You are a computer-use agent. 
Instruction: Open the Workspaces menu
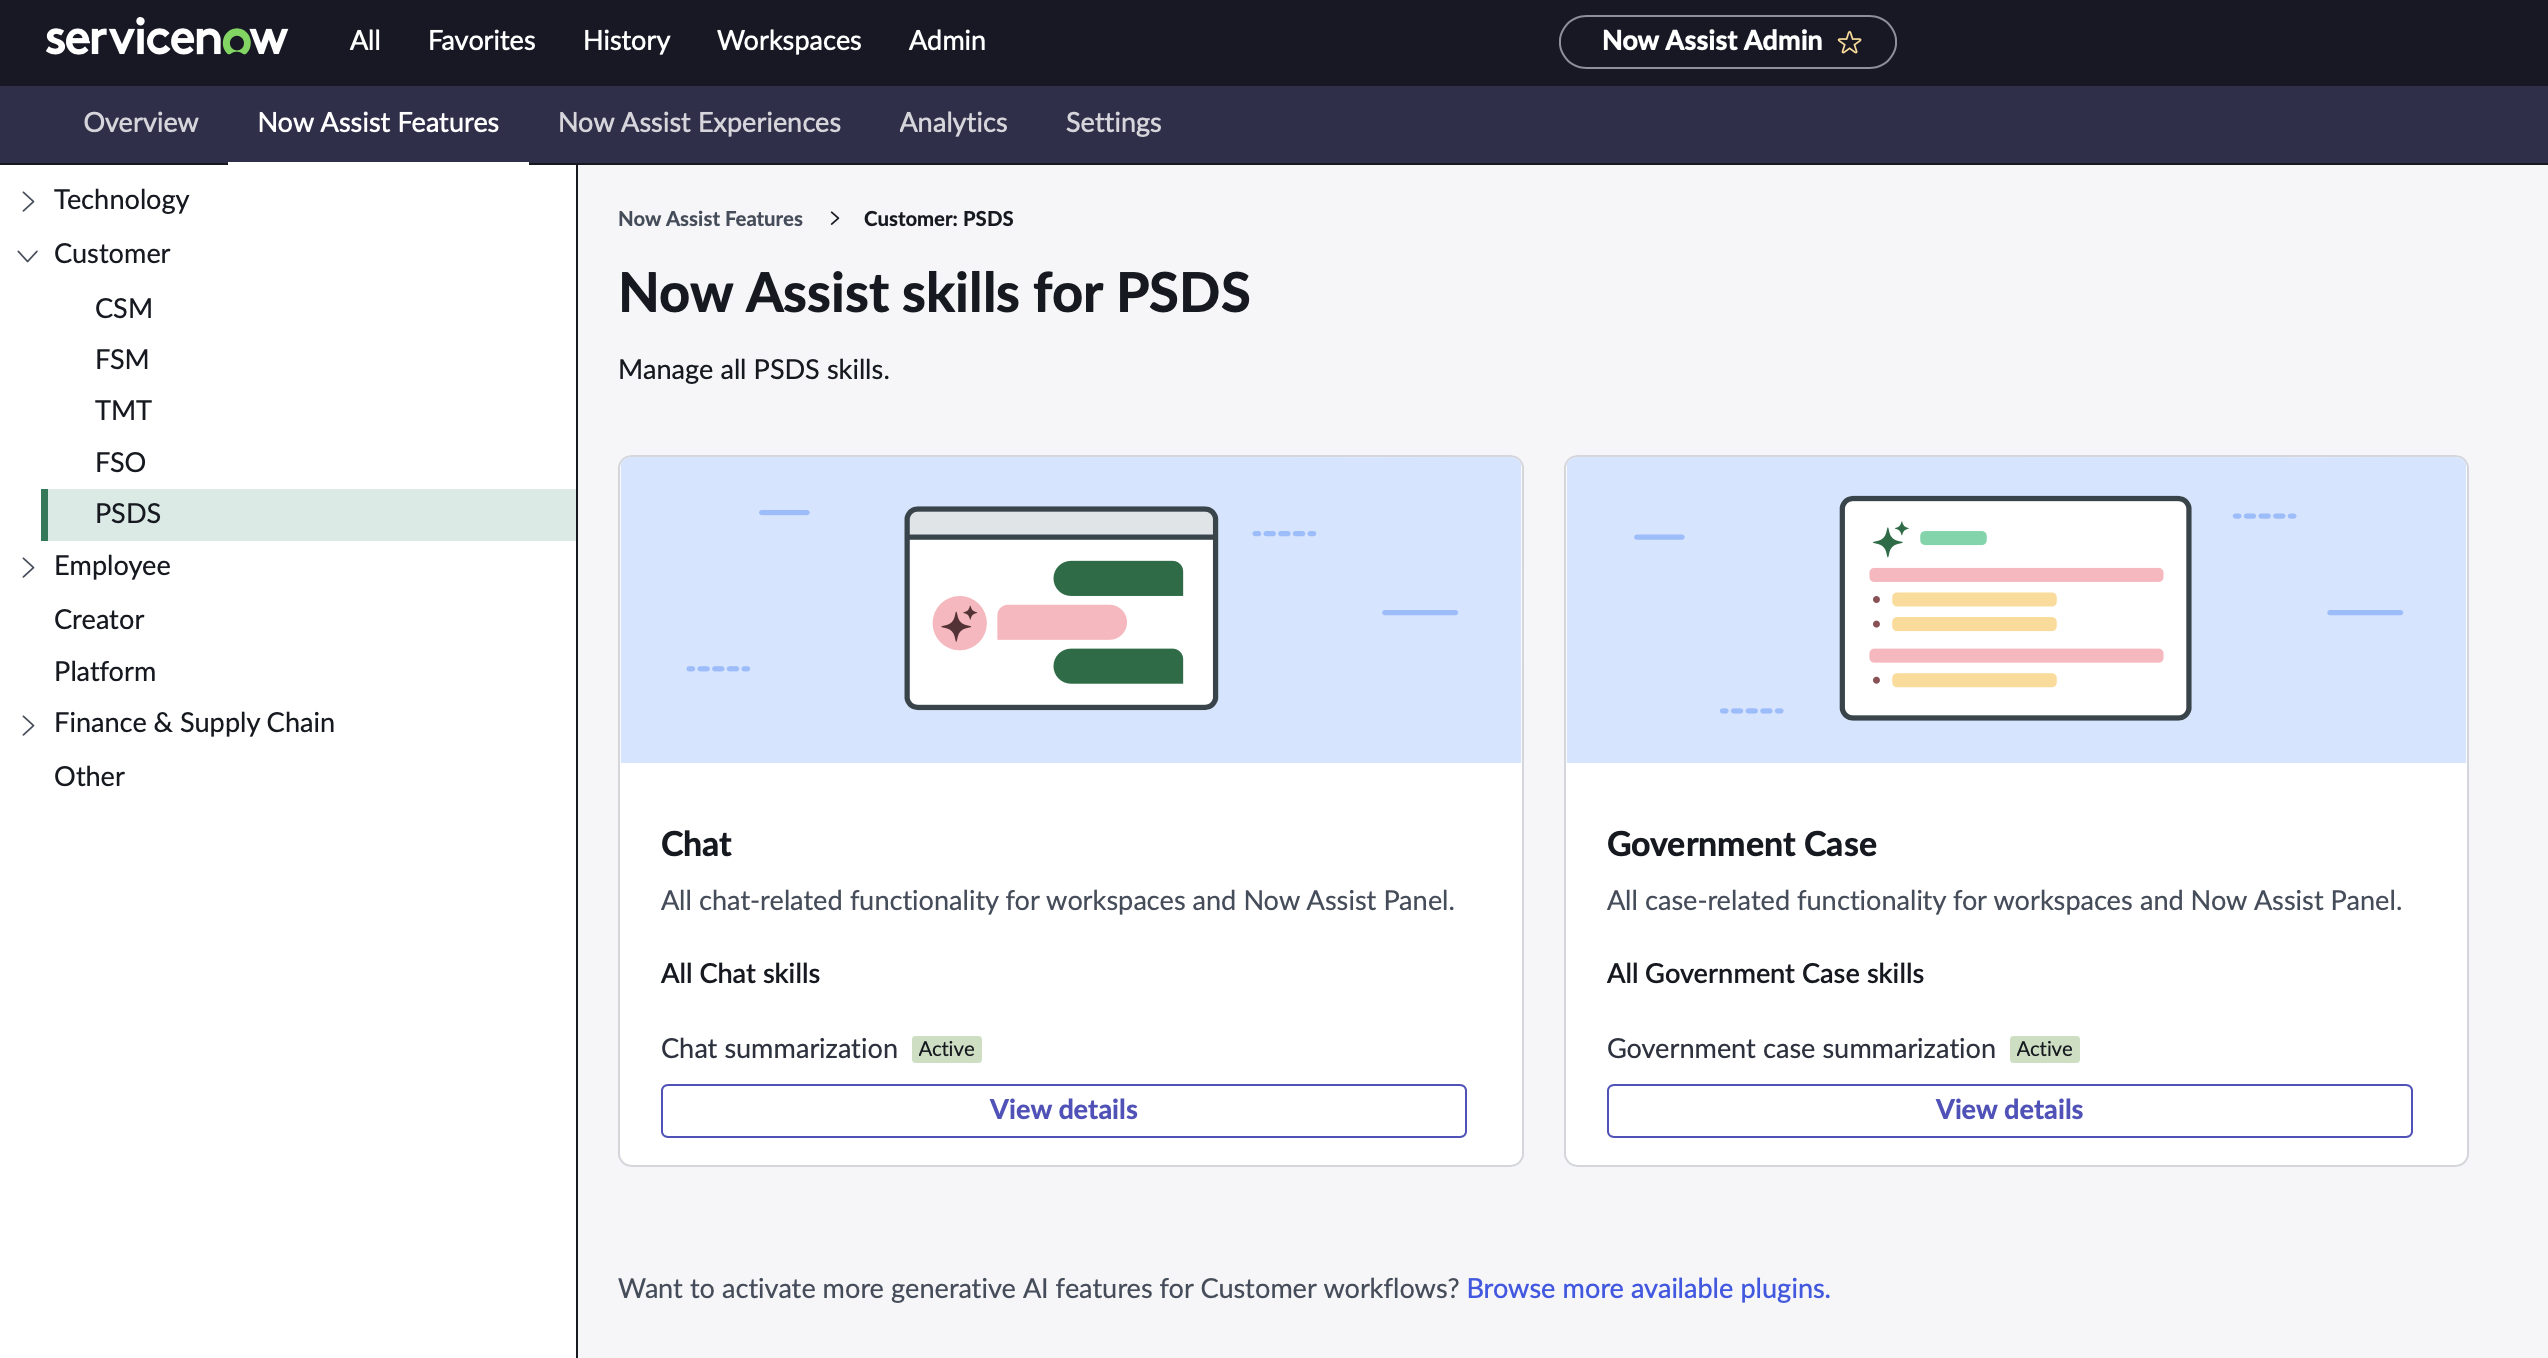(x=788, y=40)
